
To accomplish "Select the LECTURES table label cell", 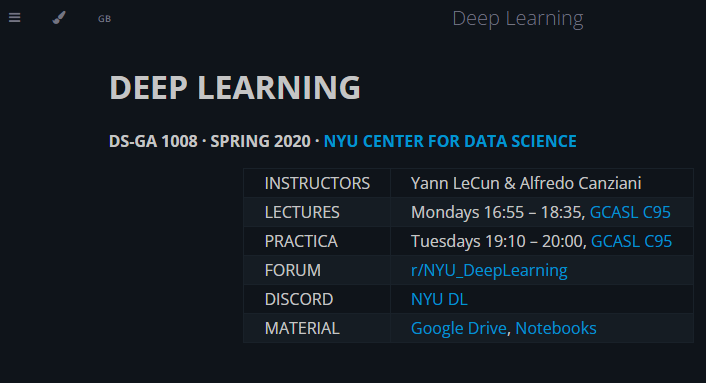I will (317, 212).
